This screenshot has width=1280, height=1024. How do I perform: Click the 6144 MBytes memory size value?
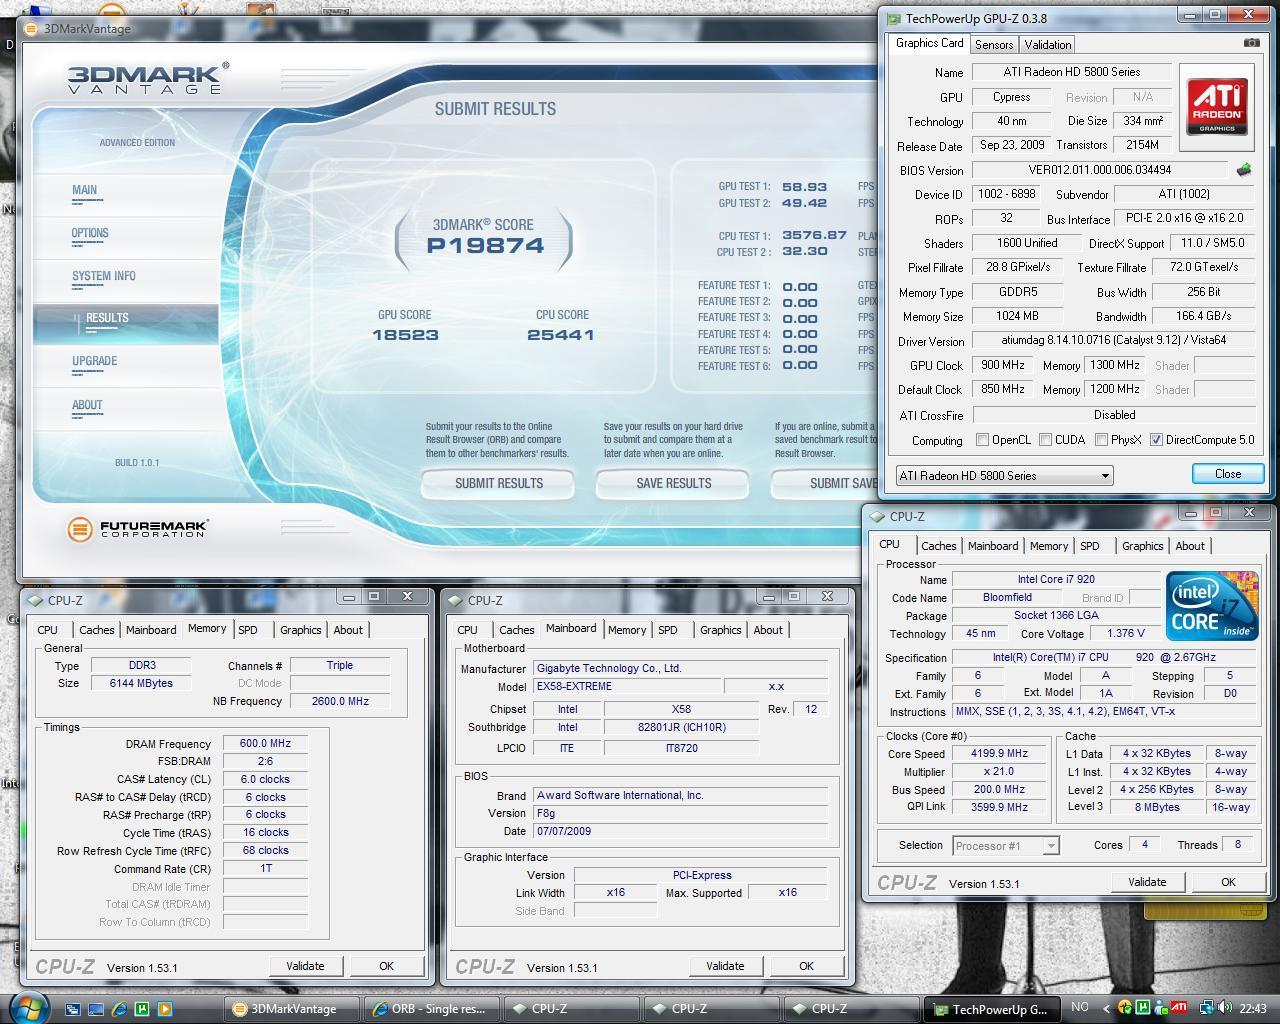pos(142,683)
